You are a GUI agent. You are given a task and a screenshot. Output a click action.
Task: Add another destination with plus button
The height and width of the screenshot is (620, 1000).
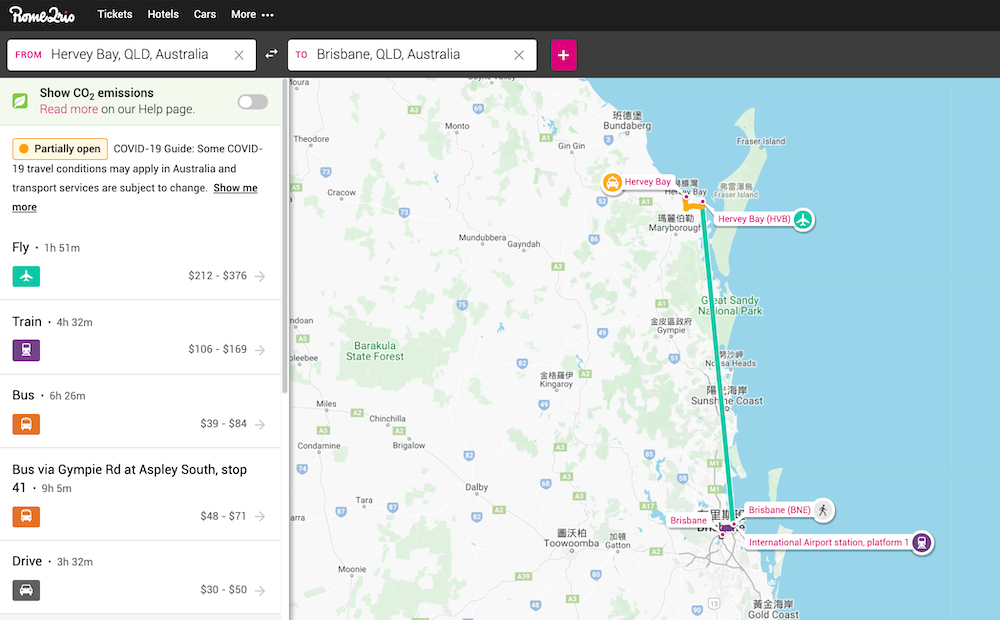click(x=564, y=55)
